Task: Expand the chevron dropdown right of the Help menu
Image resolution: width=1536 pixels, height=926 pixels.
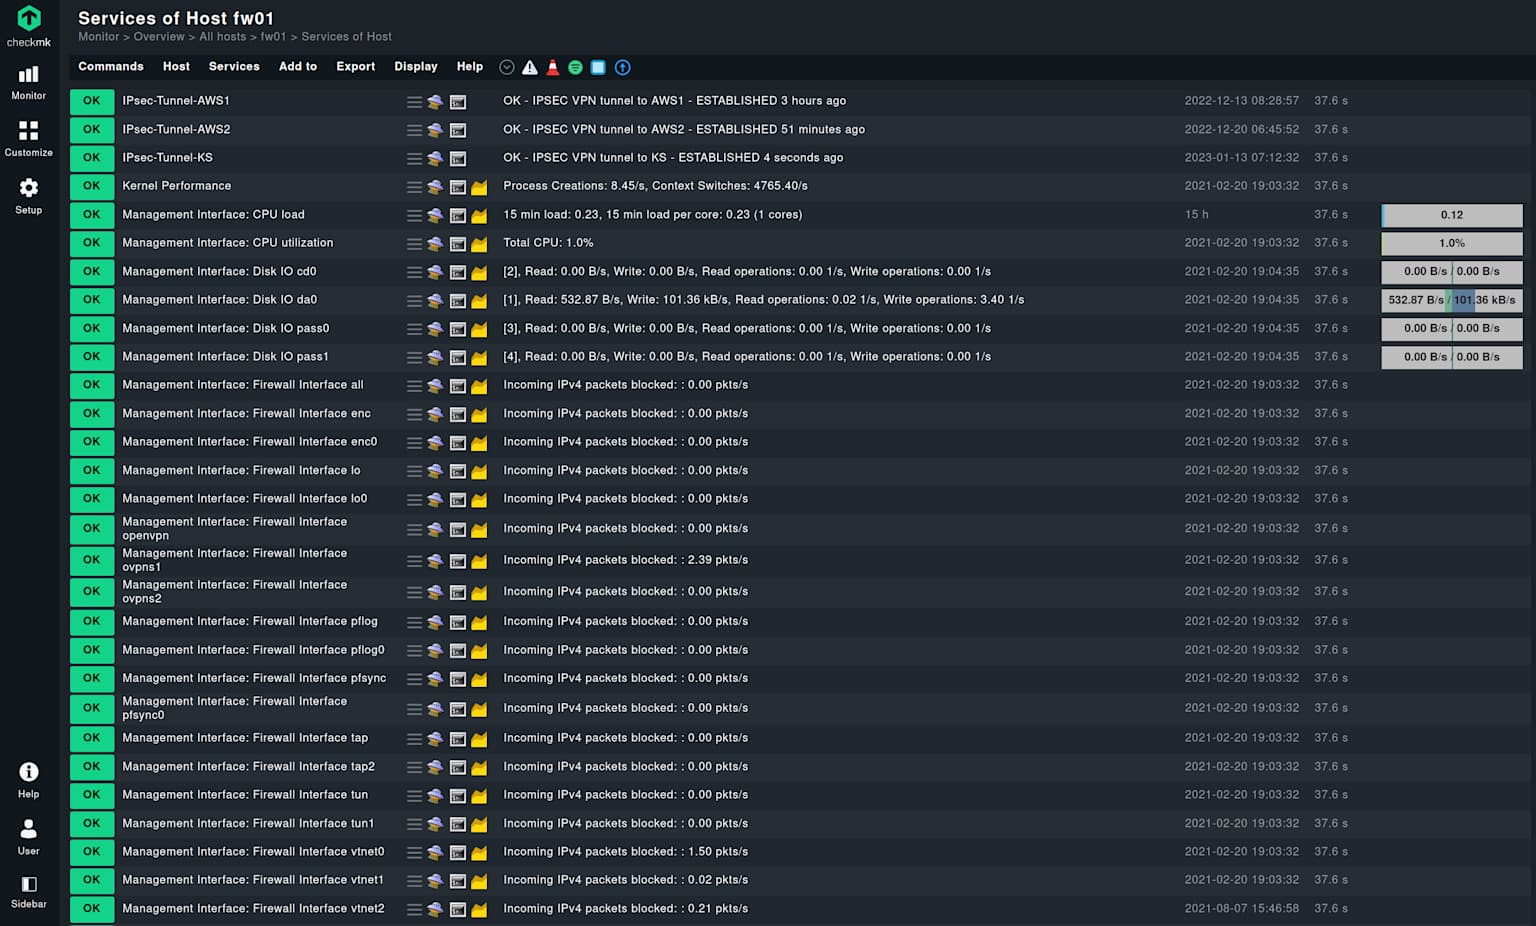Action: pos(506,67)
